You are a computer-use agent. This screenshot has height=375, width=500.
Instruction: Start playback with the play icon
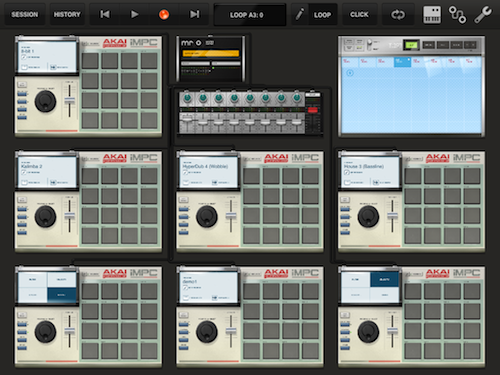[134, 14]
